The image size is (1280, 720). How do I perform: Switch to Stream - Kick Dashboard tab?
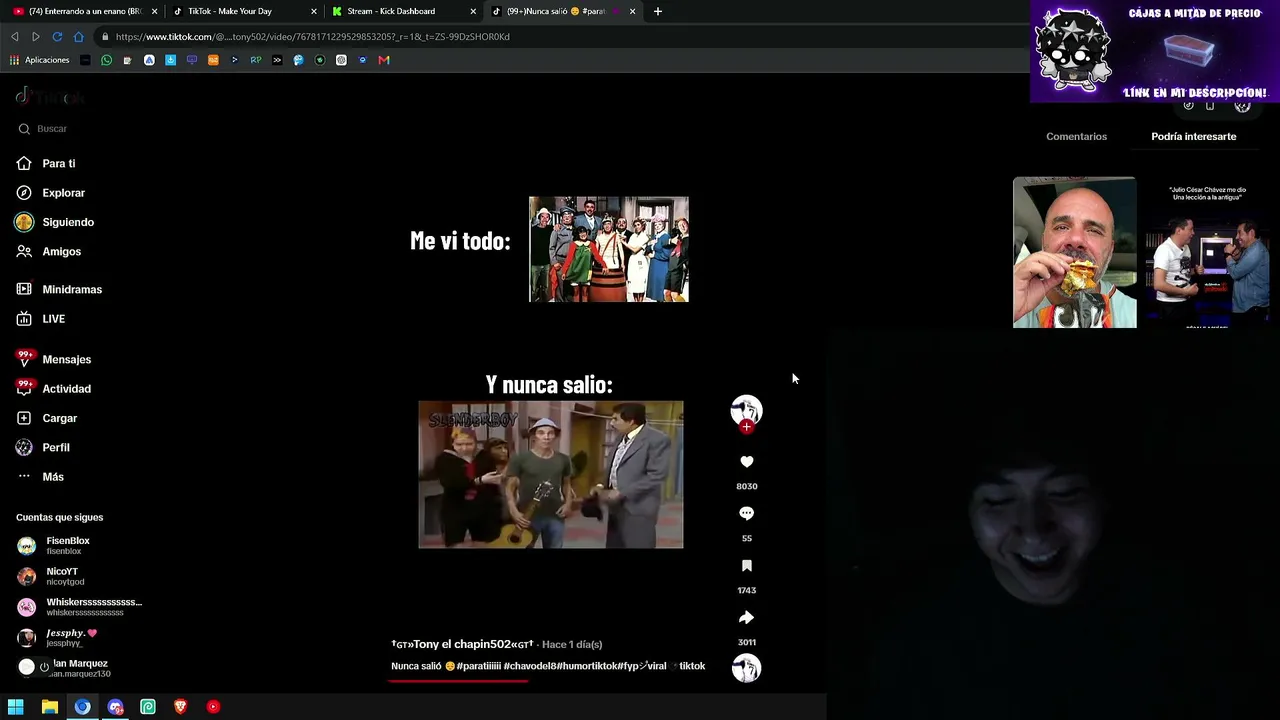[x=390, y=11]
